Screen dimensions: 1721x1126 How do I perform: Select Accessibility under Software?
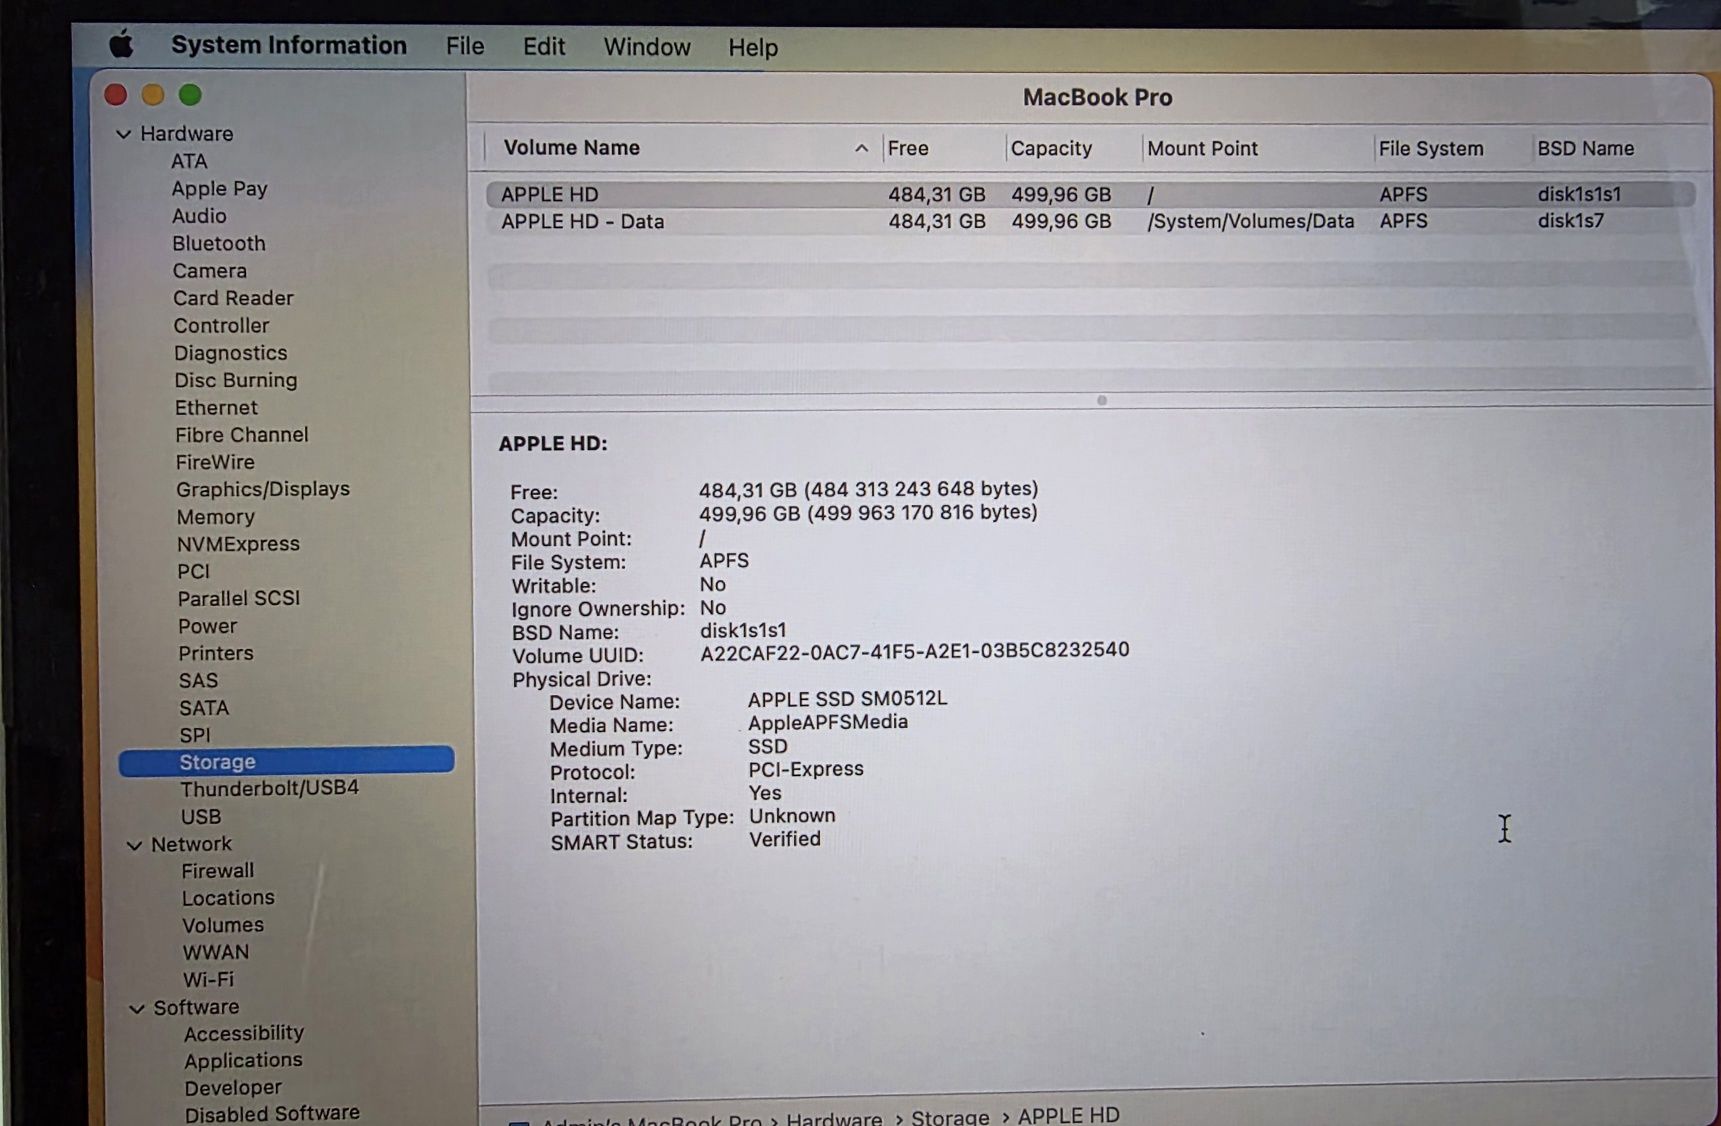[244, 1033]
